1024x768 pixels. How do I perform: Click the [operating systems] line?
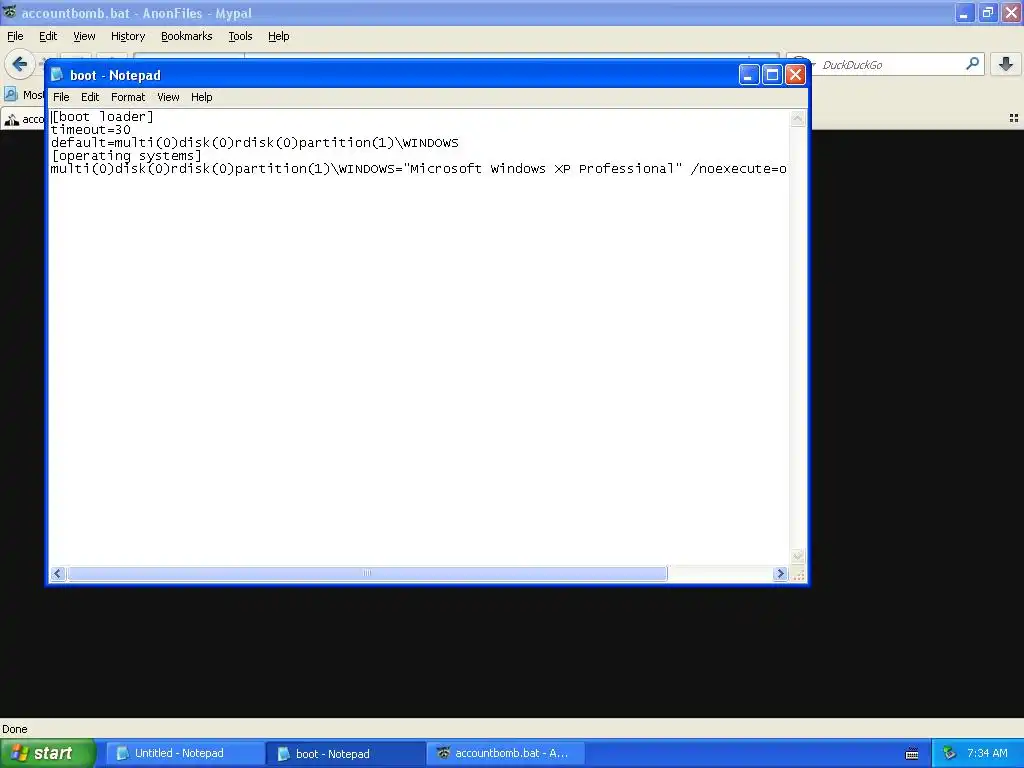point(127,155)
